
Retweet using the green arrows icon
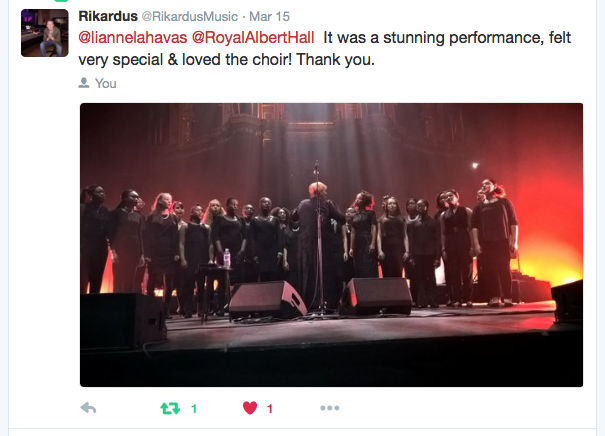[x=170, y=408]
